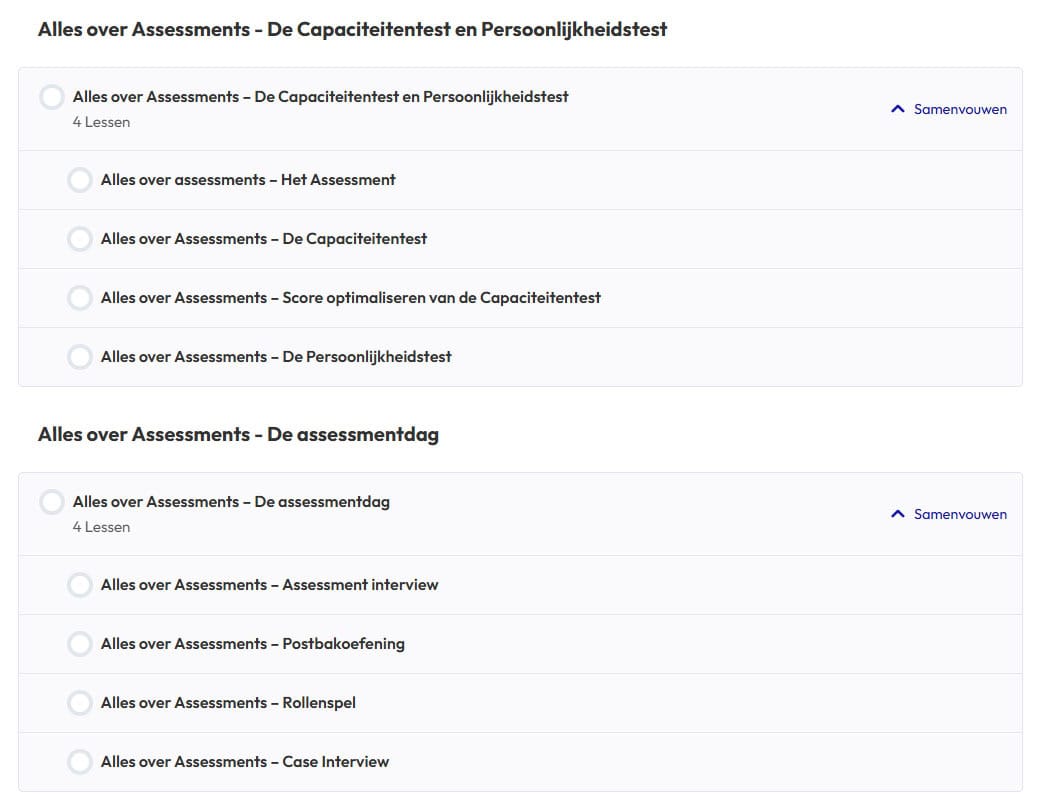The image size is (1041, 795).
Task: Click the '4 Lessen' label of the first module
Action: (101, 122)
